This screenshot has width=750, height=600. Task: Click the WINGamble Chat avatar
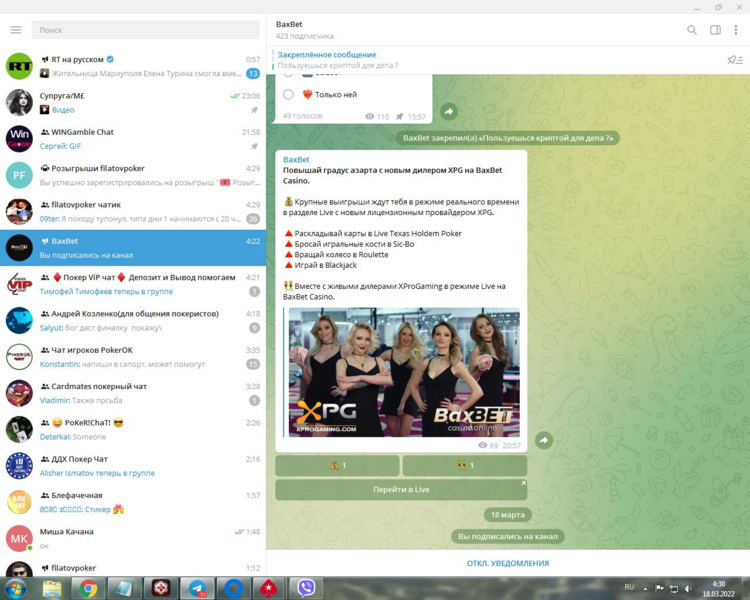[x=19, y=139]
